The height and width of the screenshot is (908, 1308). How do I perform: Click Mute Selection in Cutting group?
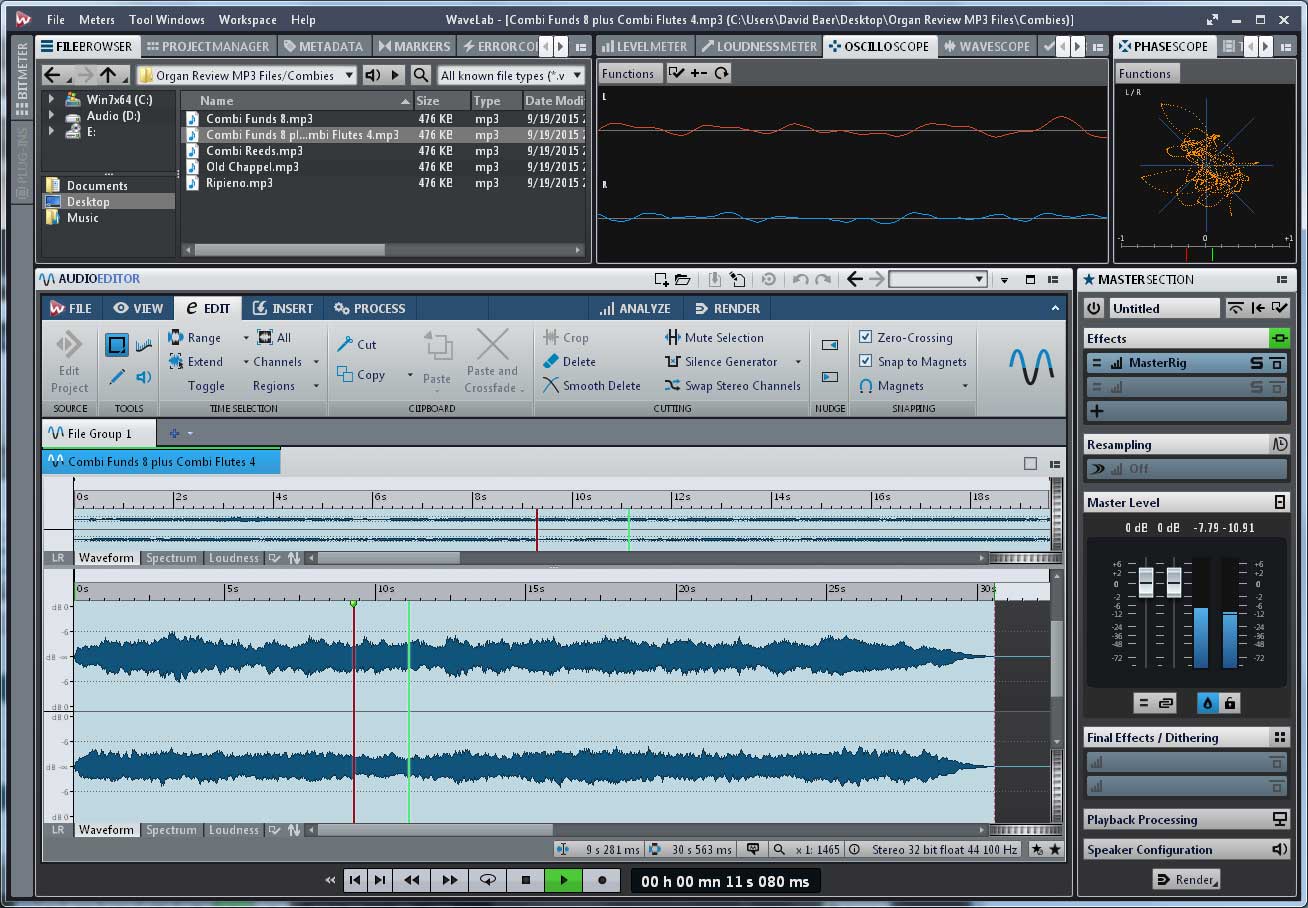tap(714, 338)
